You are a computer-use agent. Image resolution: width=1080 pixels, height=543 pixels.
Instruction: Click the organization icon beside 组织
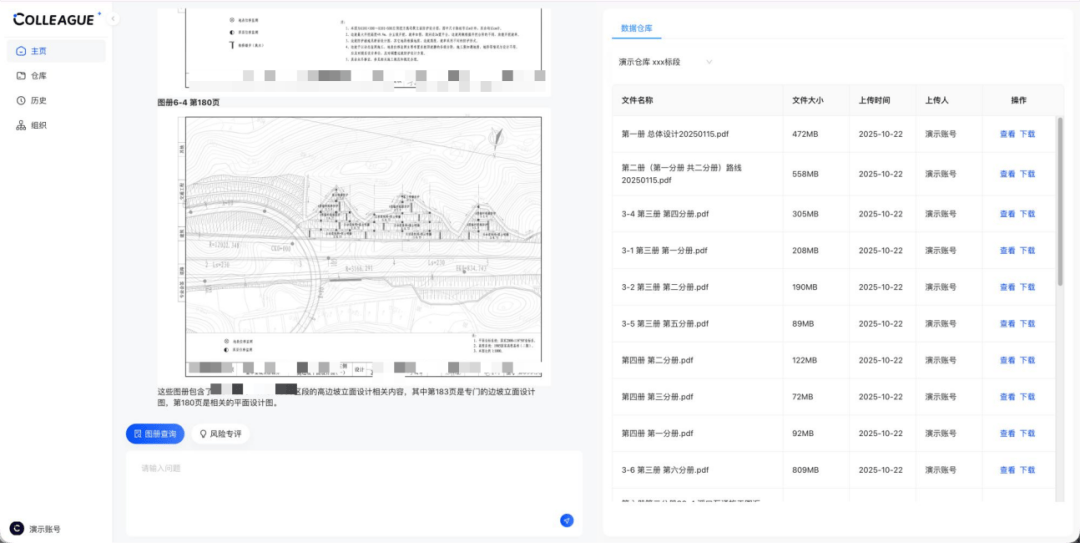[21, 125]
